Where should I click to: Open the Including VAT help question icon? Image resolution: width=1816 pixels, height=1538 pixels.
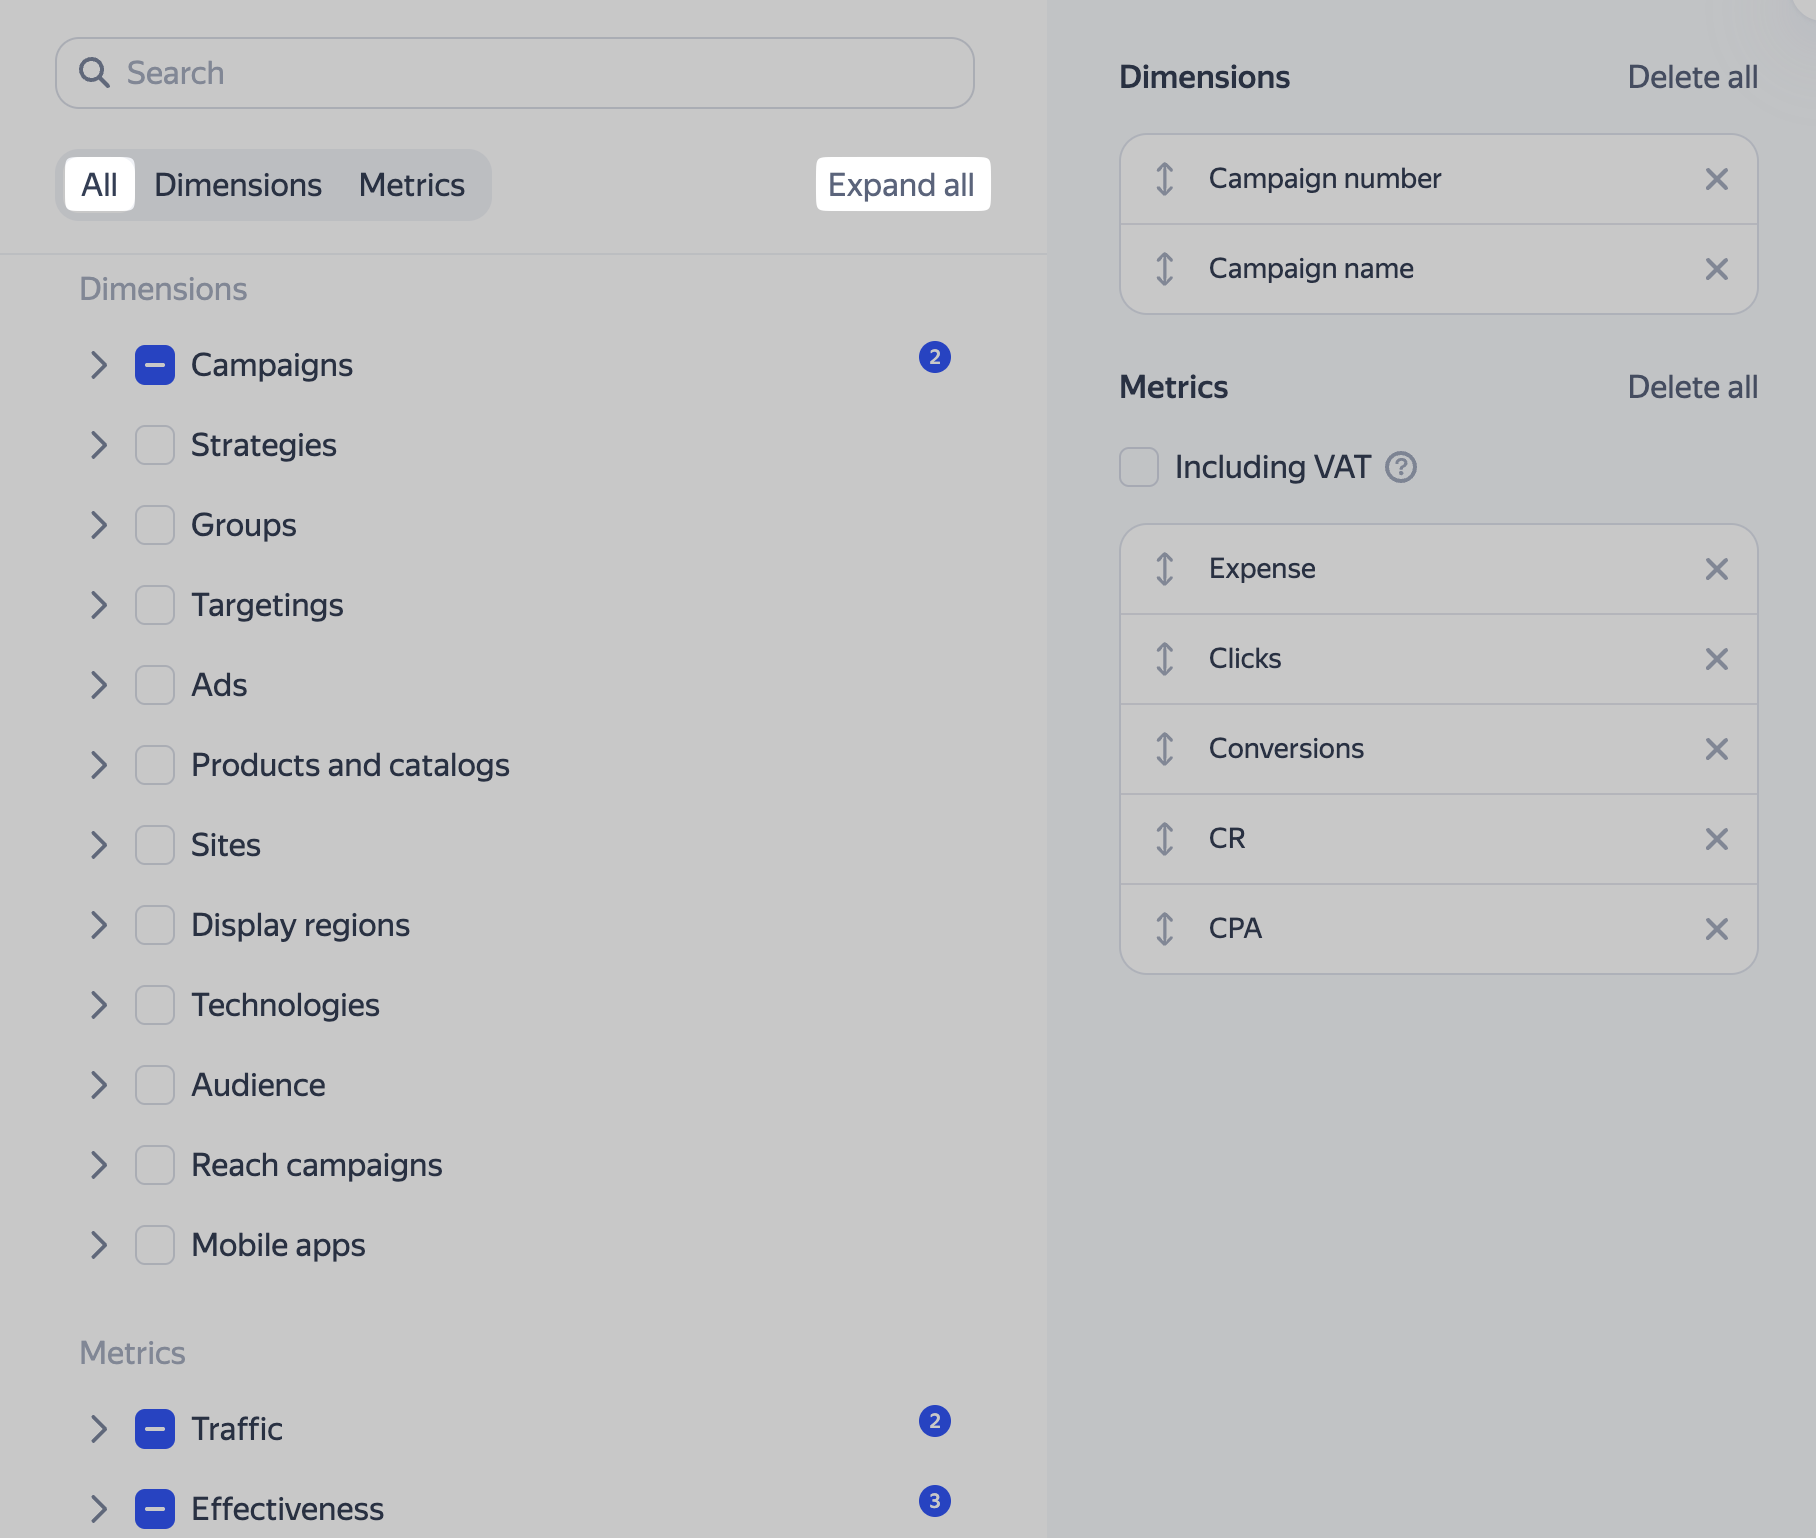(1400, 467)
